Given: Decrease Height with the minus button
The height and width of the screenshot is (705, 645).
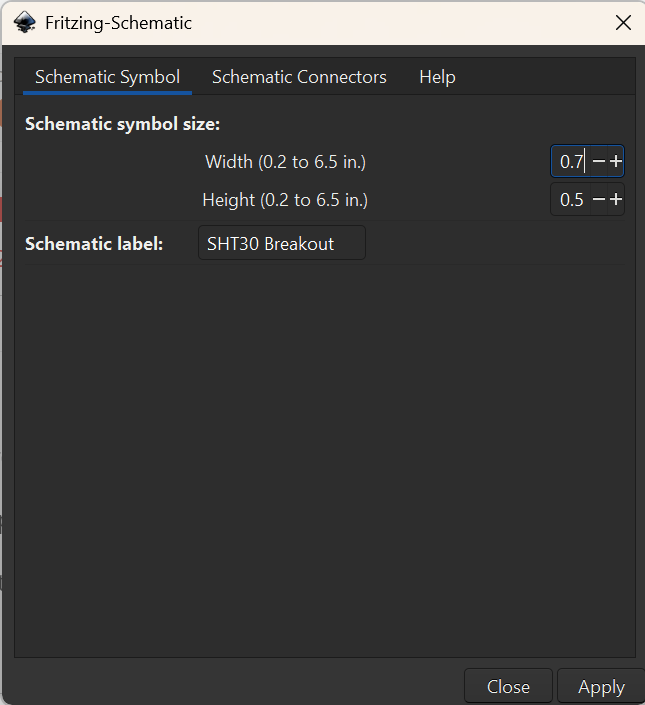Looking at the screenshot, I should (599, 200).
